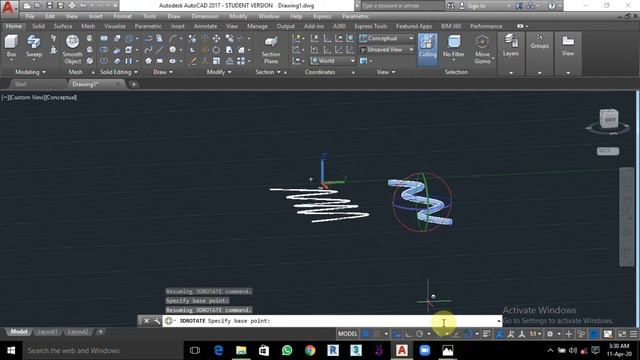Click the Clean Screen icon in status bar
640x360 pixels.
click(x=622, y=334)
